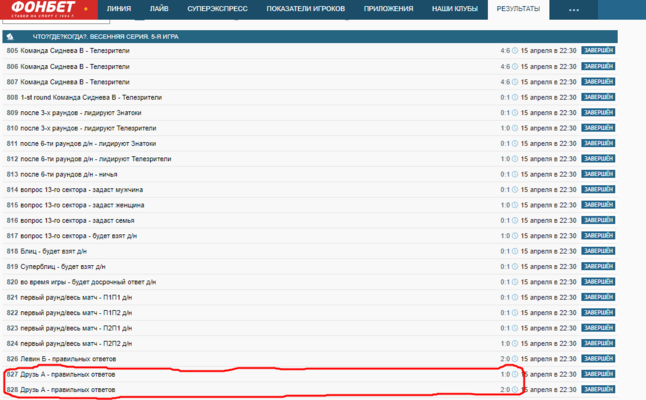
Task: Click the category icon beside ЧТО?ГДЕ?КОГДА? header
Action: pos(10,35)
